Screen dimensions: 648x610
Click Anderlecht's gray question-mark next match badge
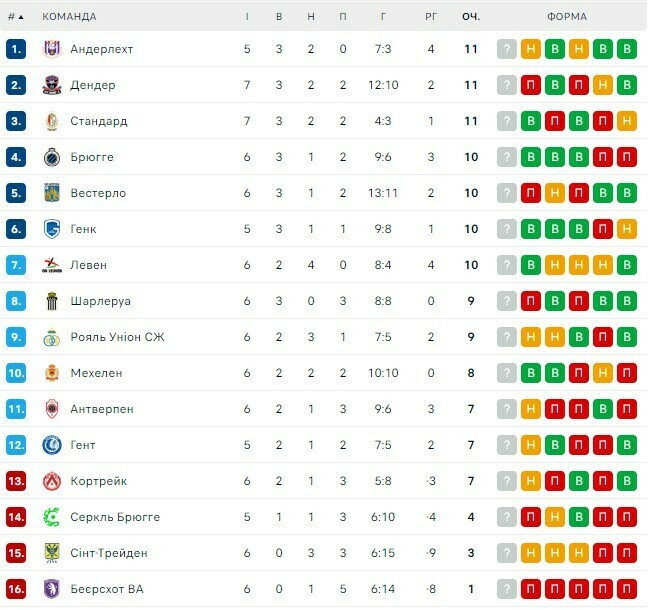(x=507, y=49)
